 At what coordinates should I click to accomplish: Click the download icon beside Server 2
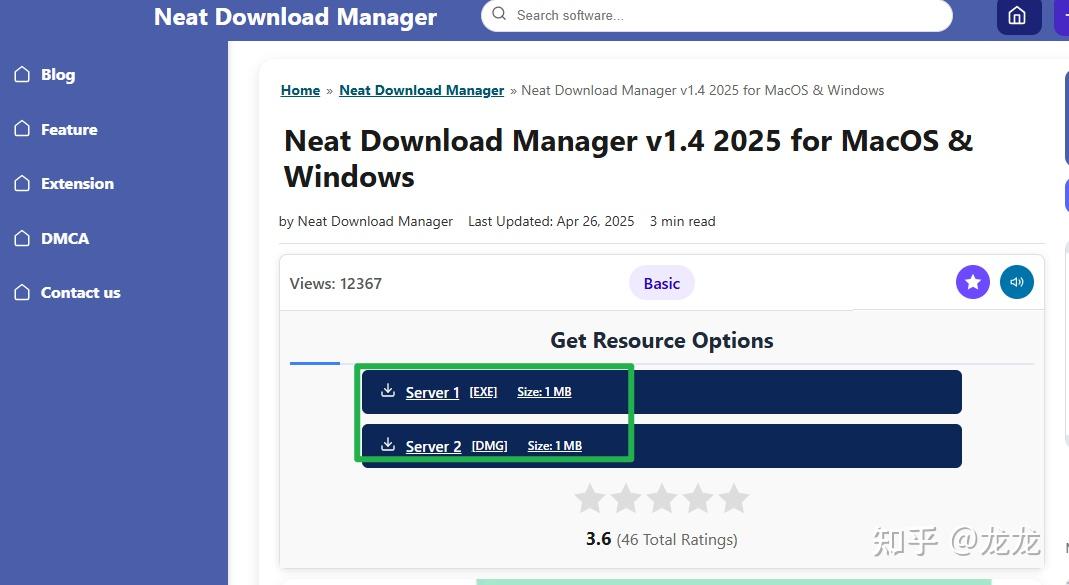click(388, 445)
